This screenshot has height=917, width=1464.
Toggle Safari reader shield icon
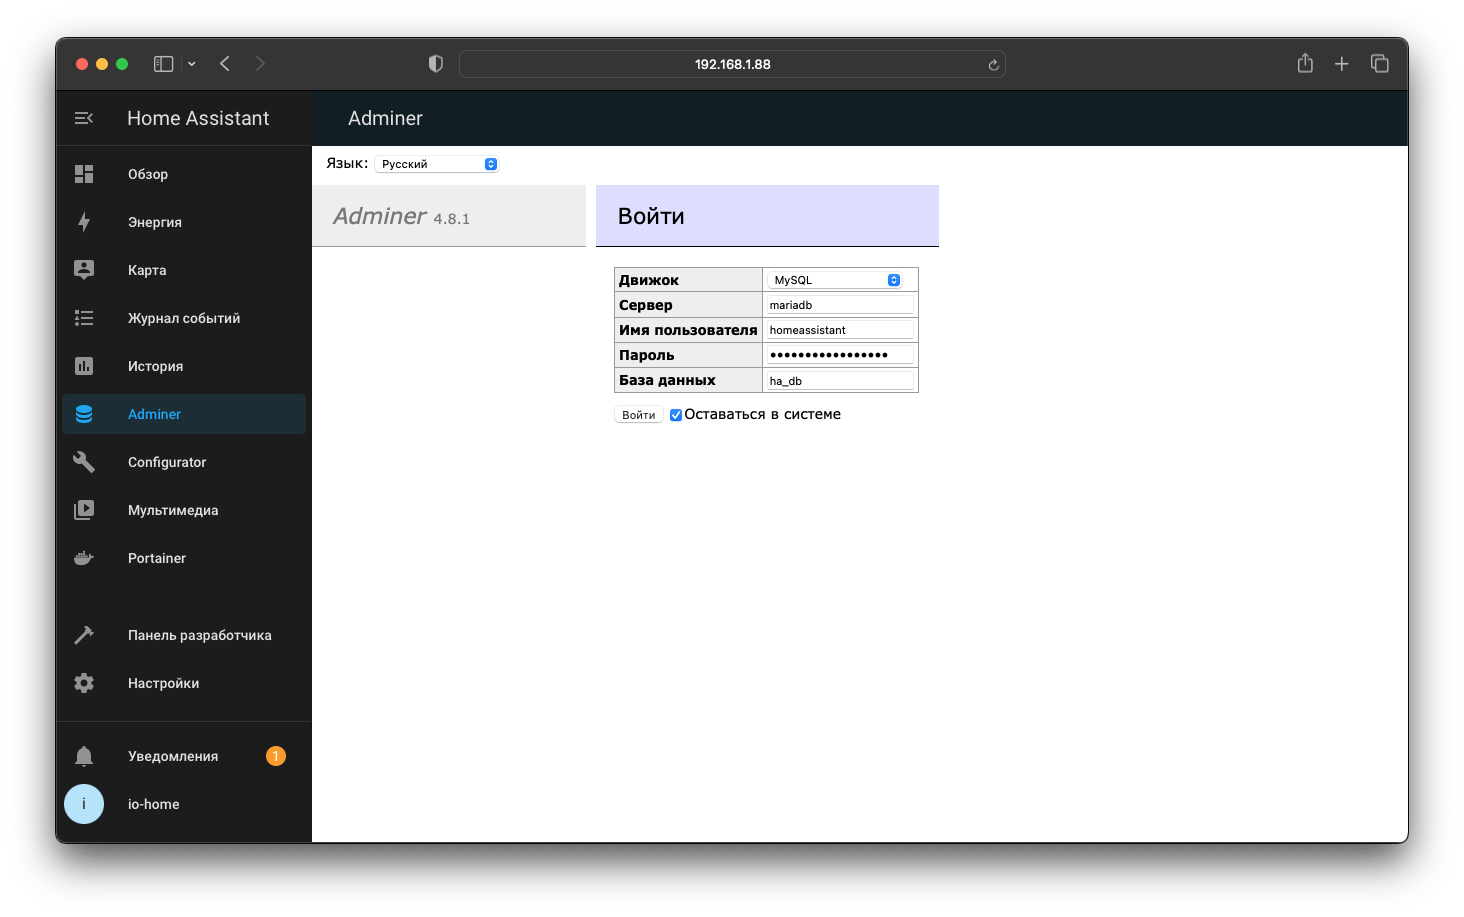[x=435, y=63]
